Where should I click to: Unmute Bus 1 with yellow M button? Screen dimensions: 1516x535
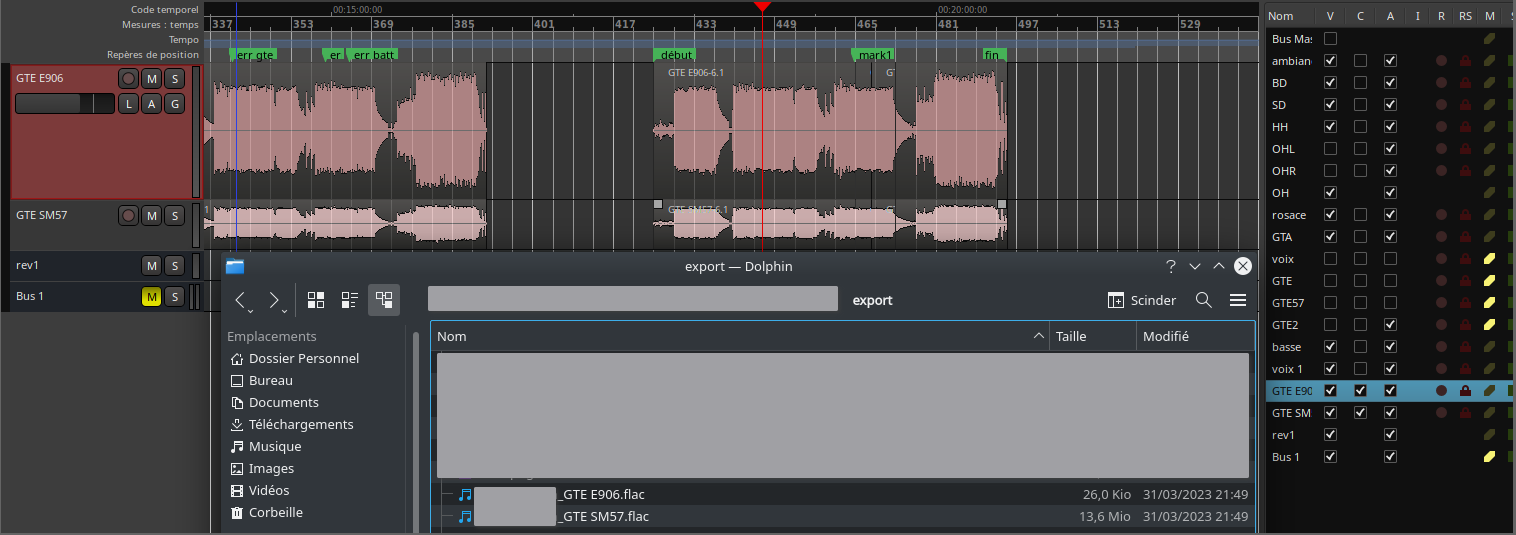tap(151, 296)
